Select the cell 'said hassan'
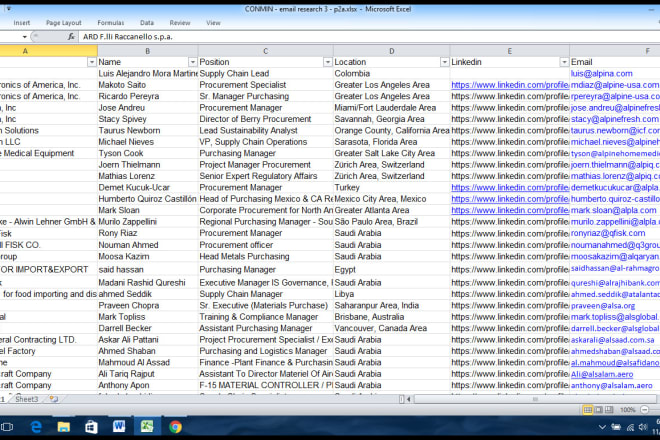The image size is (660, 440). [148, 269]
